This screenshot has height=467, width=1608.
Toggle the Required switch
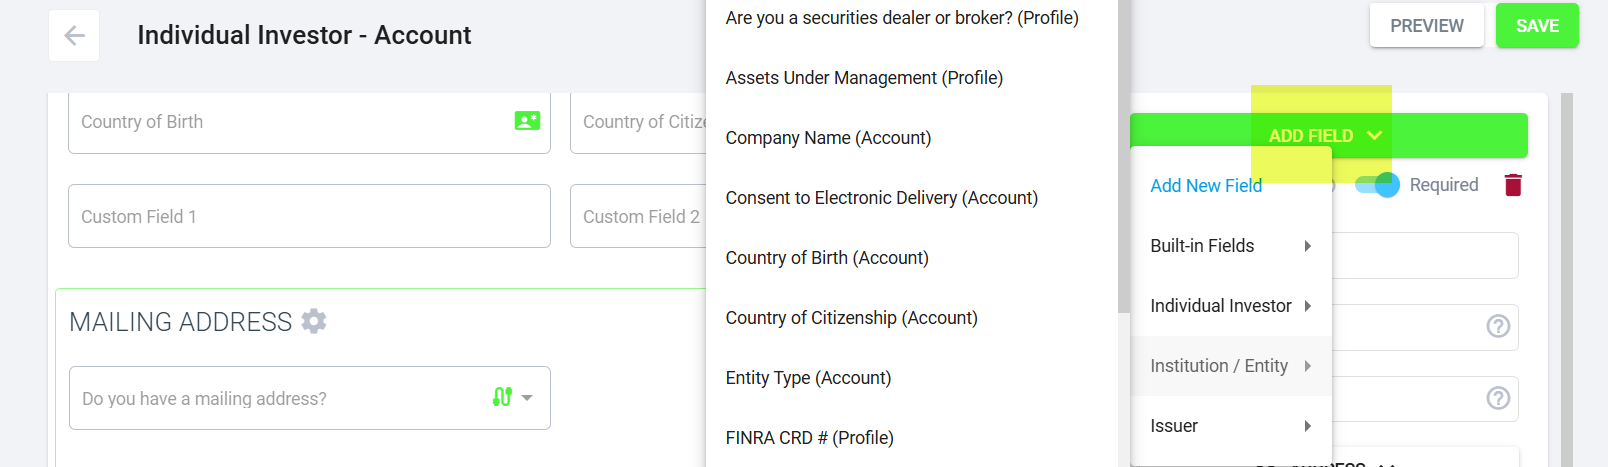(1377, 185)
